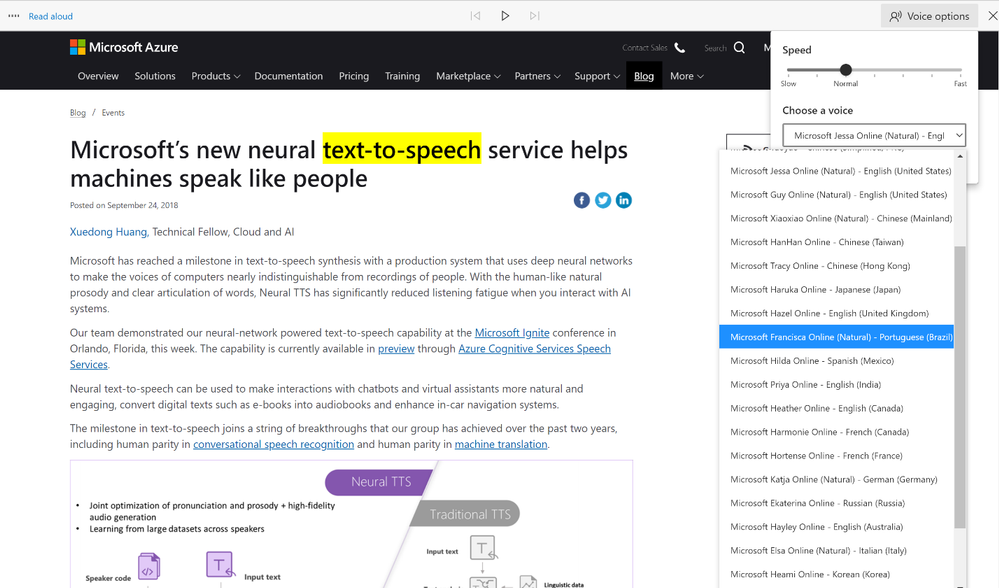The width and height of the screenshot is (999, 588).
Task: Select Microsoft Xiaoxiao Online Chinese voice
Action: point(837,218)
